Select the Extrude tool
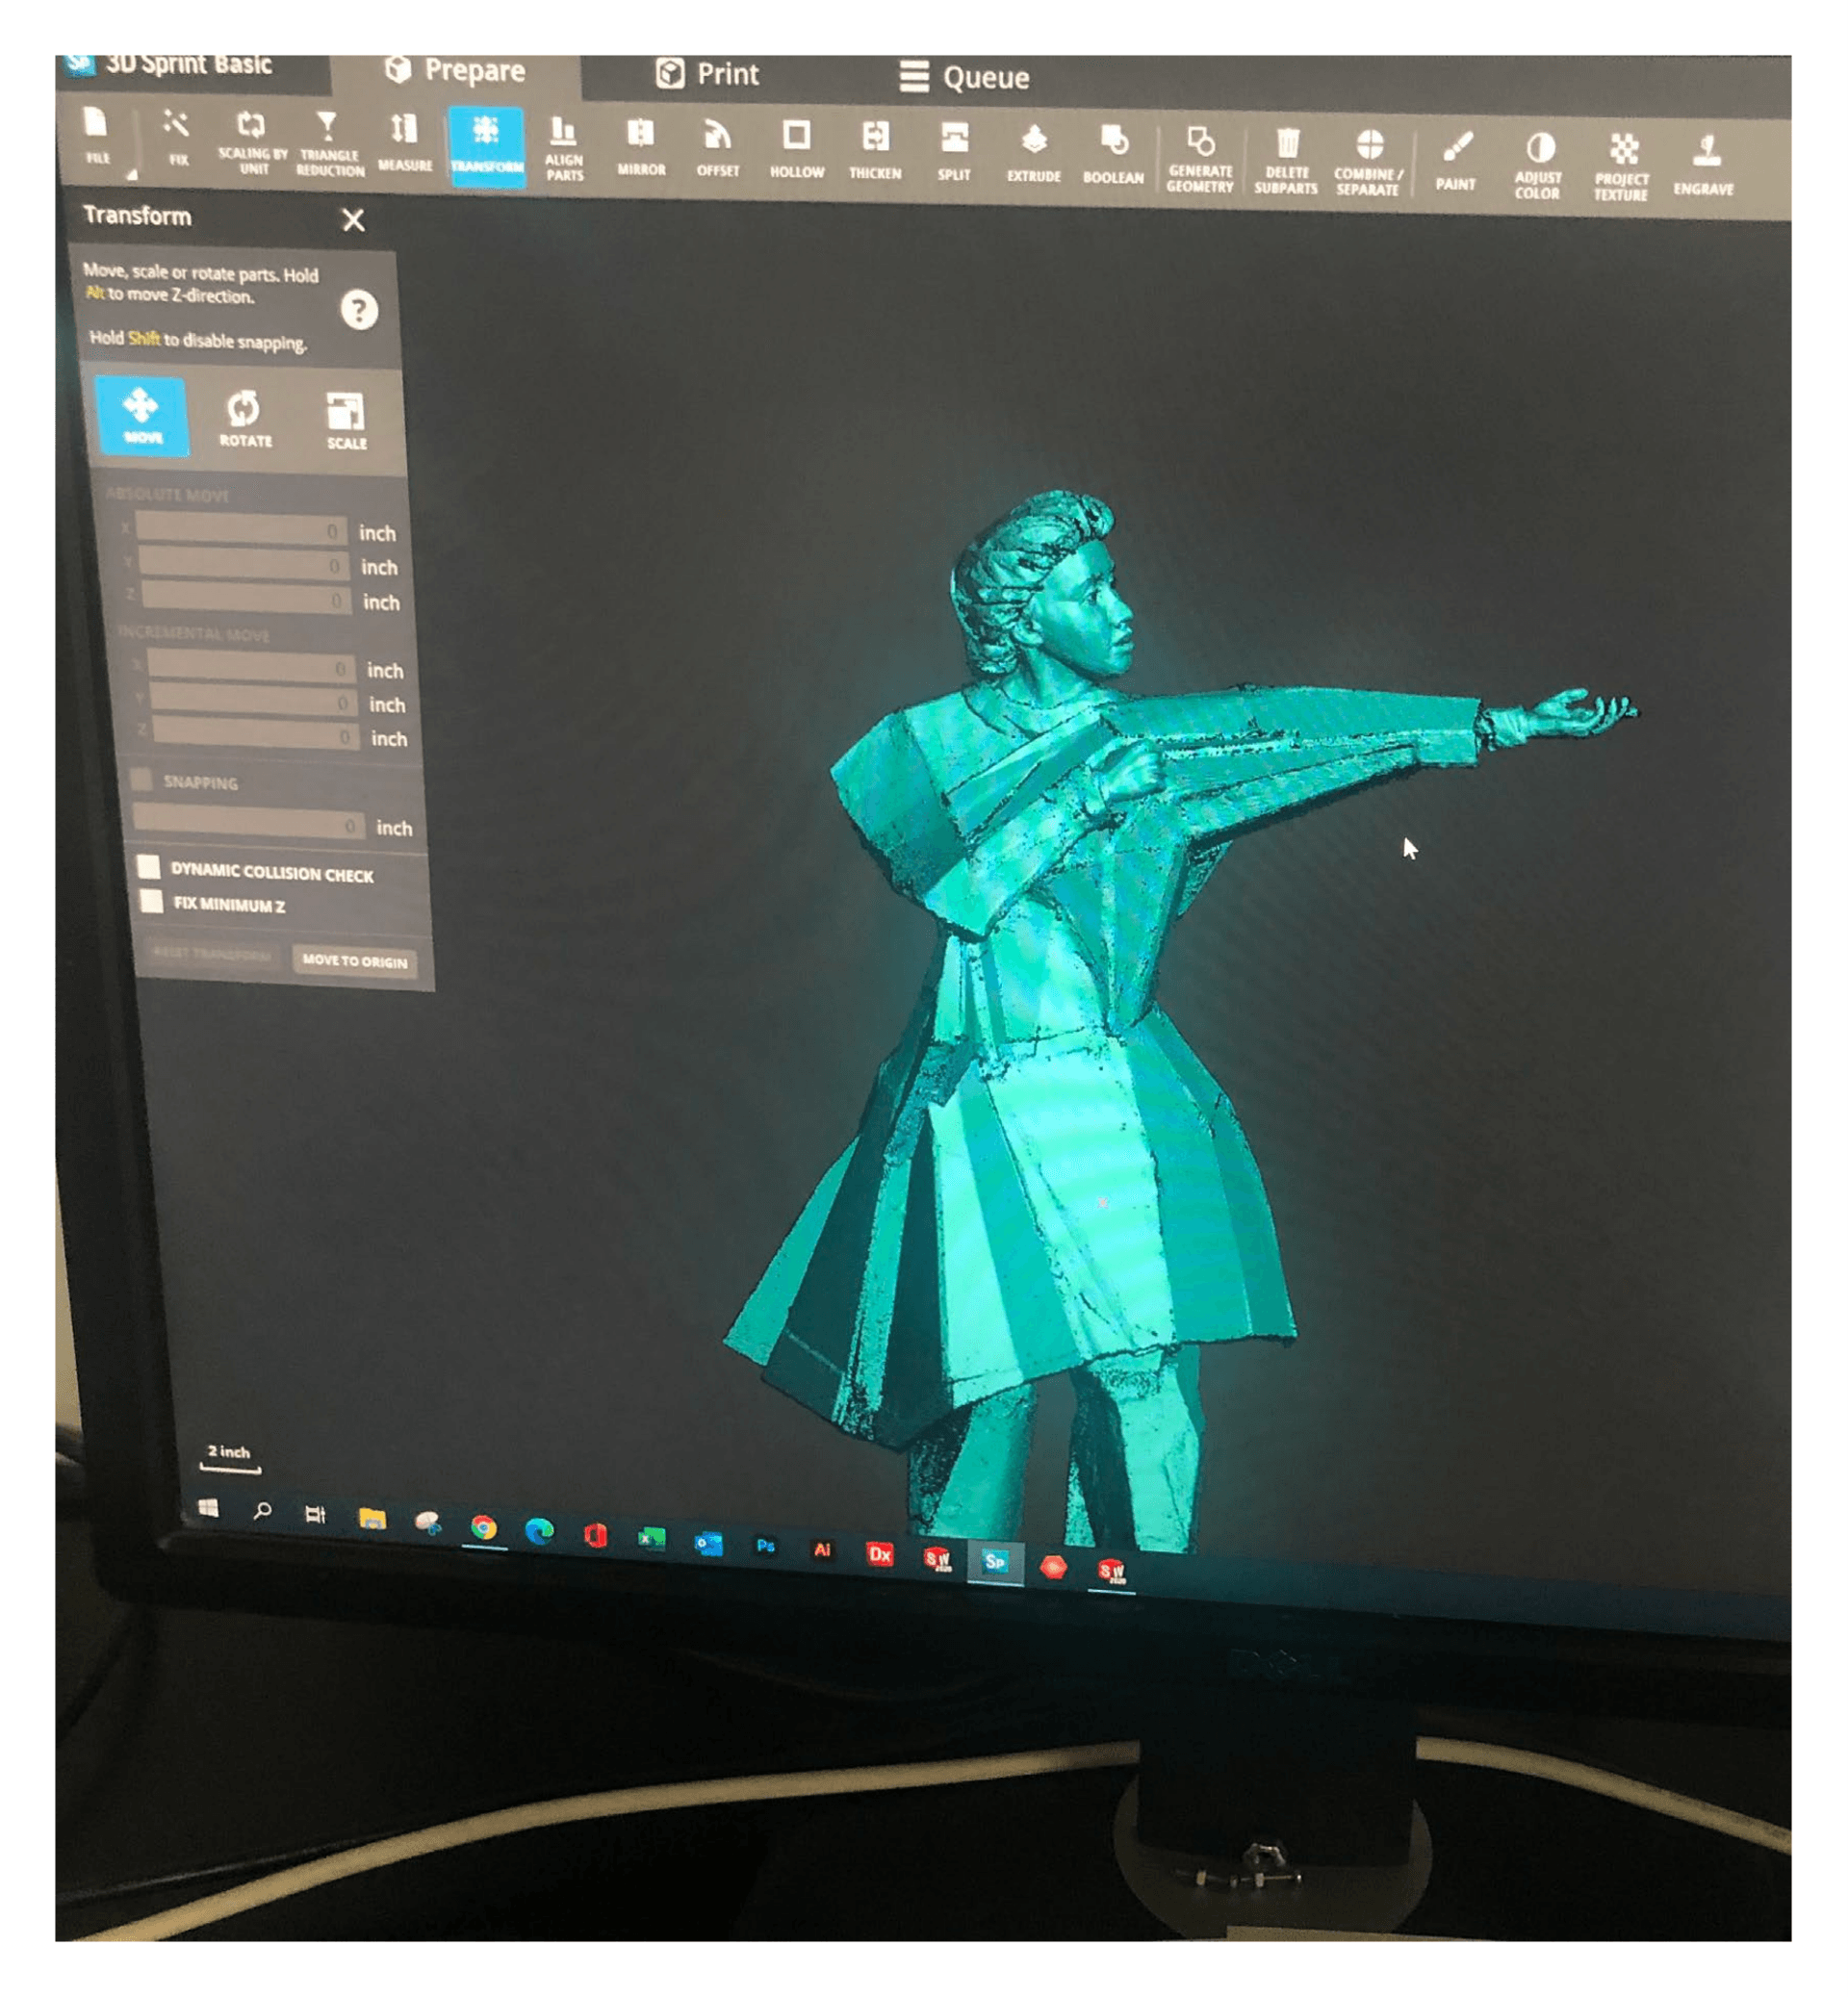The width and height of the screenshot is (1848, 1997). tap(1034, 151)
